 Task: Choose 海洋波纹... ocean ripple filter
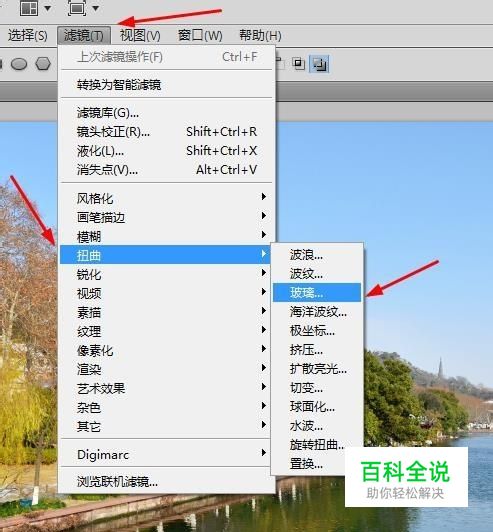click(x=317, y=311)
